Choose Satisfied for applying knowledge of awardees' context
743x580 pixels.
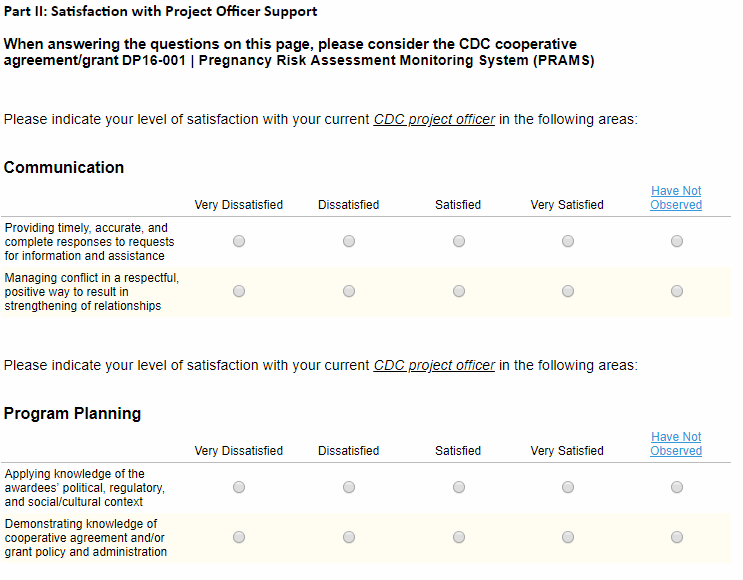tap(459, 487)
